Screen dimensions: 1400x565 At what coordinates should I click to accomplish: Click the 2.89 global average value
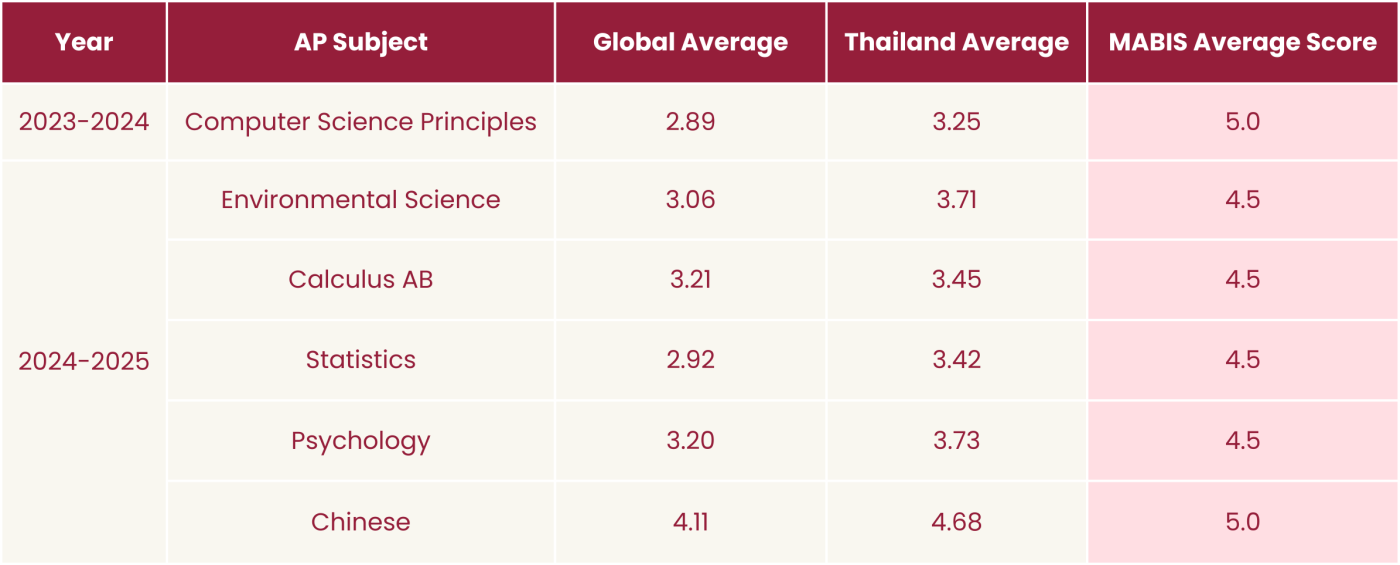(x=690, y=122)
